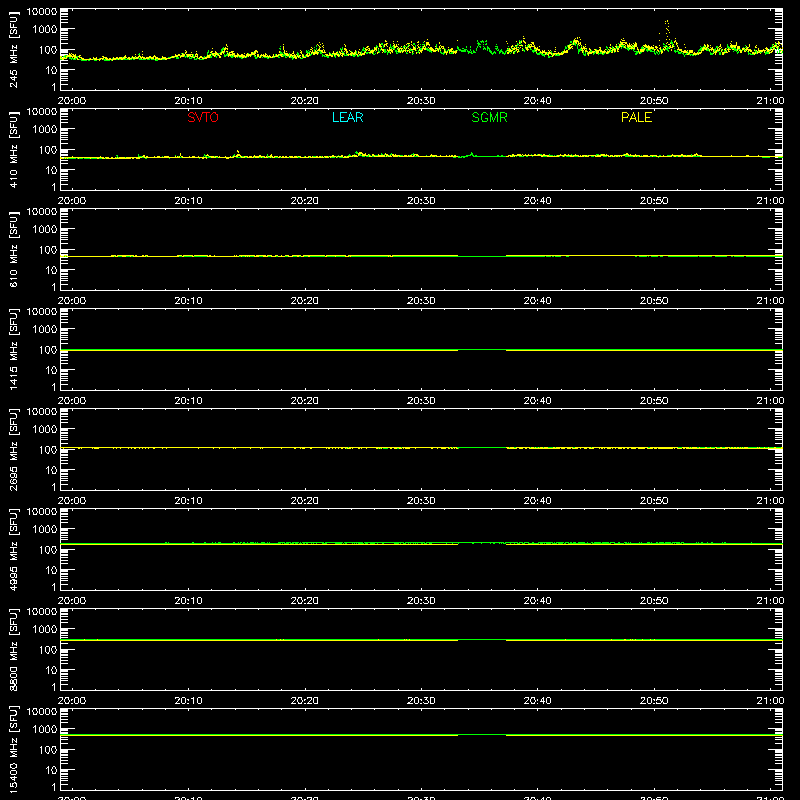This screenshot has height=800, width=800.
Task: Click 20:20 tick label under 2695 MHz plot
Action: pyautogui.click(x=305, y=501)
